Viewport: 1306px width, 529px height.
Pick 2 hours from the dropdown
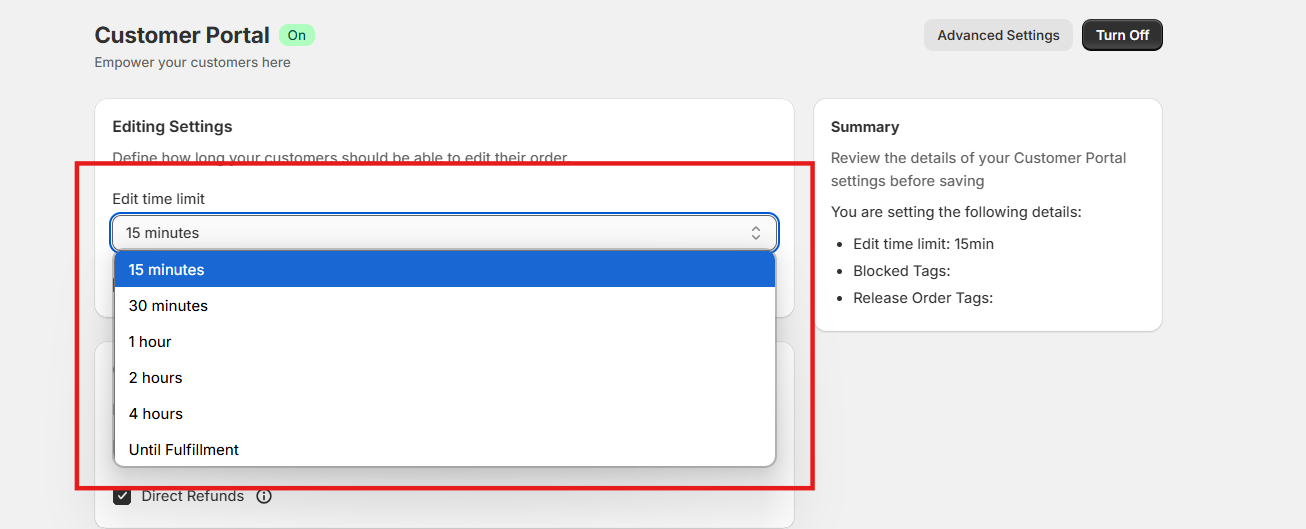(445, 378)
